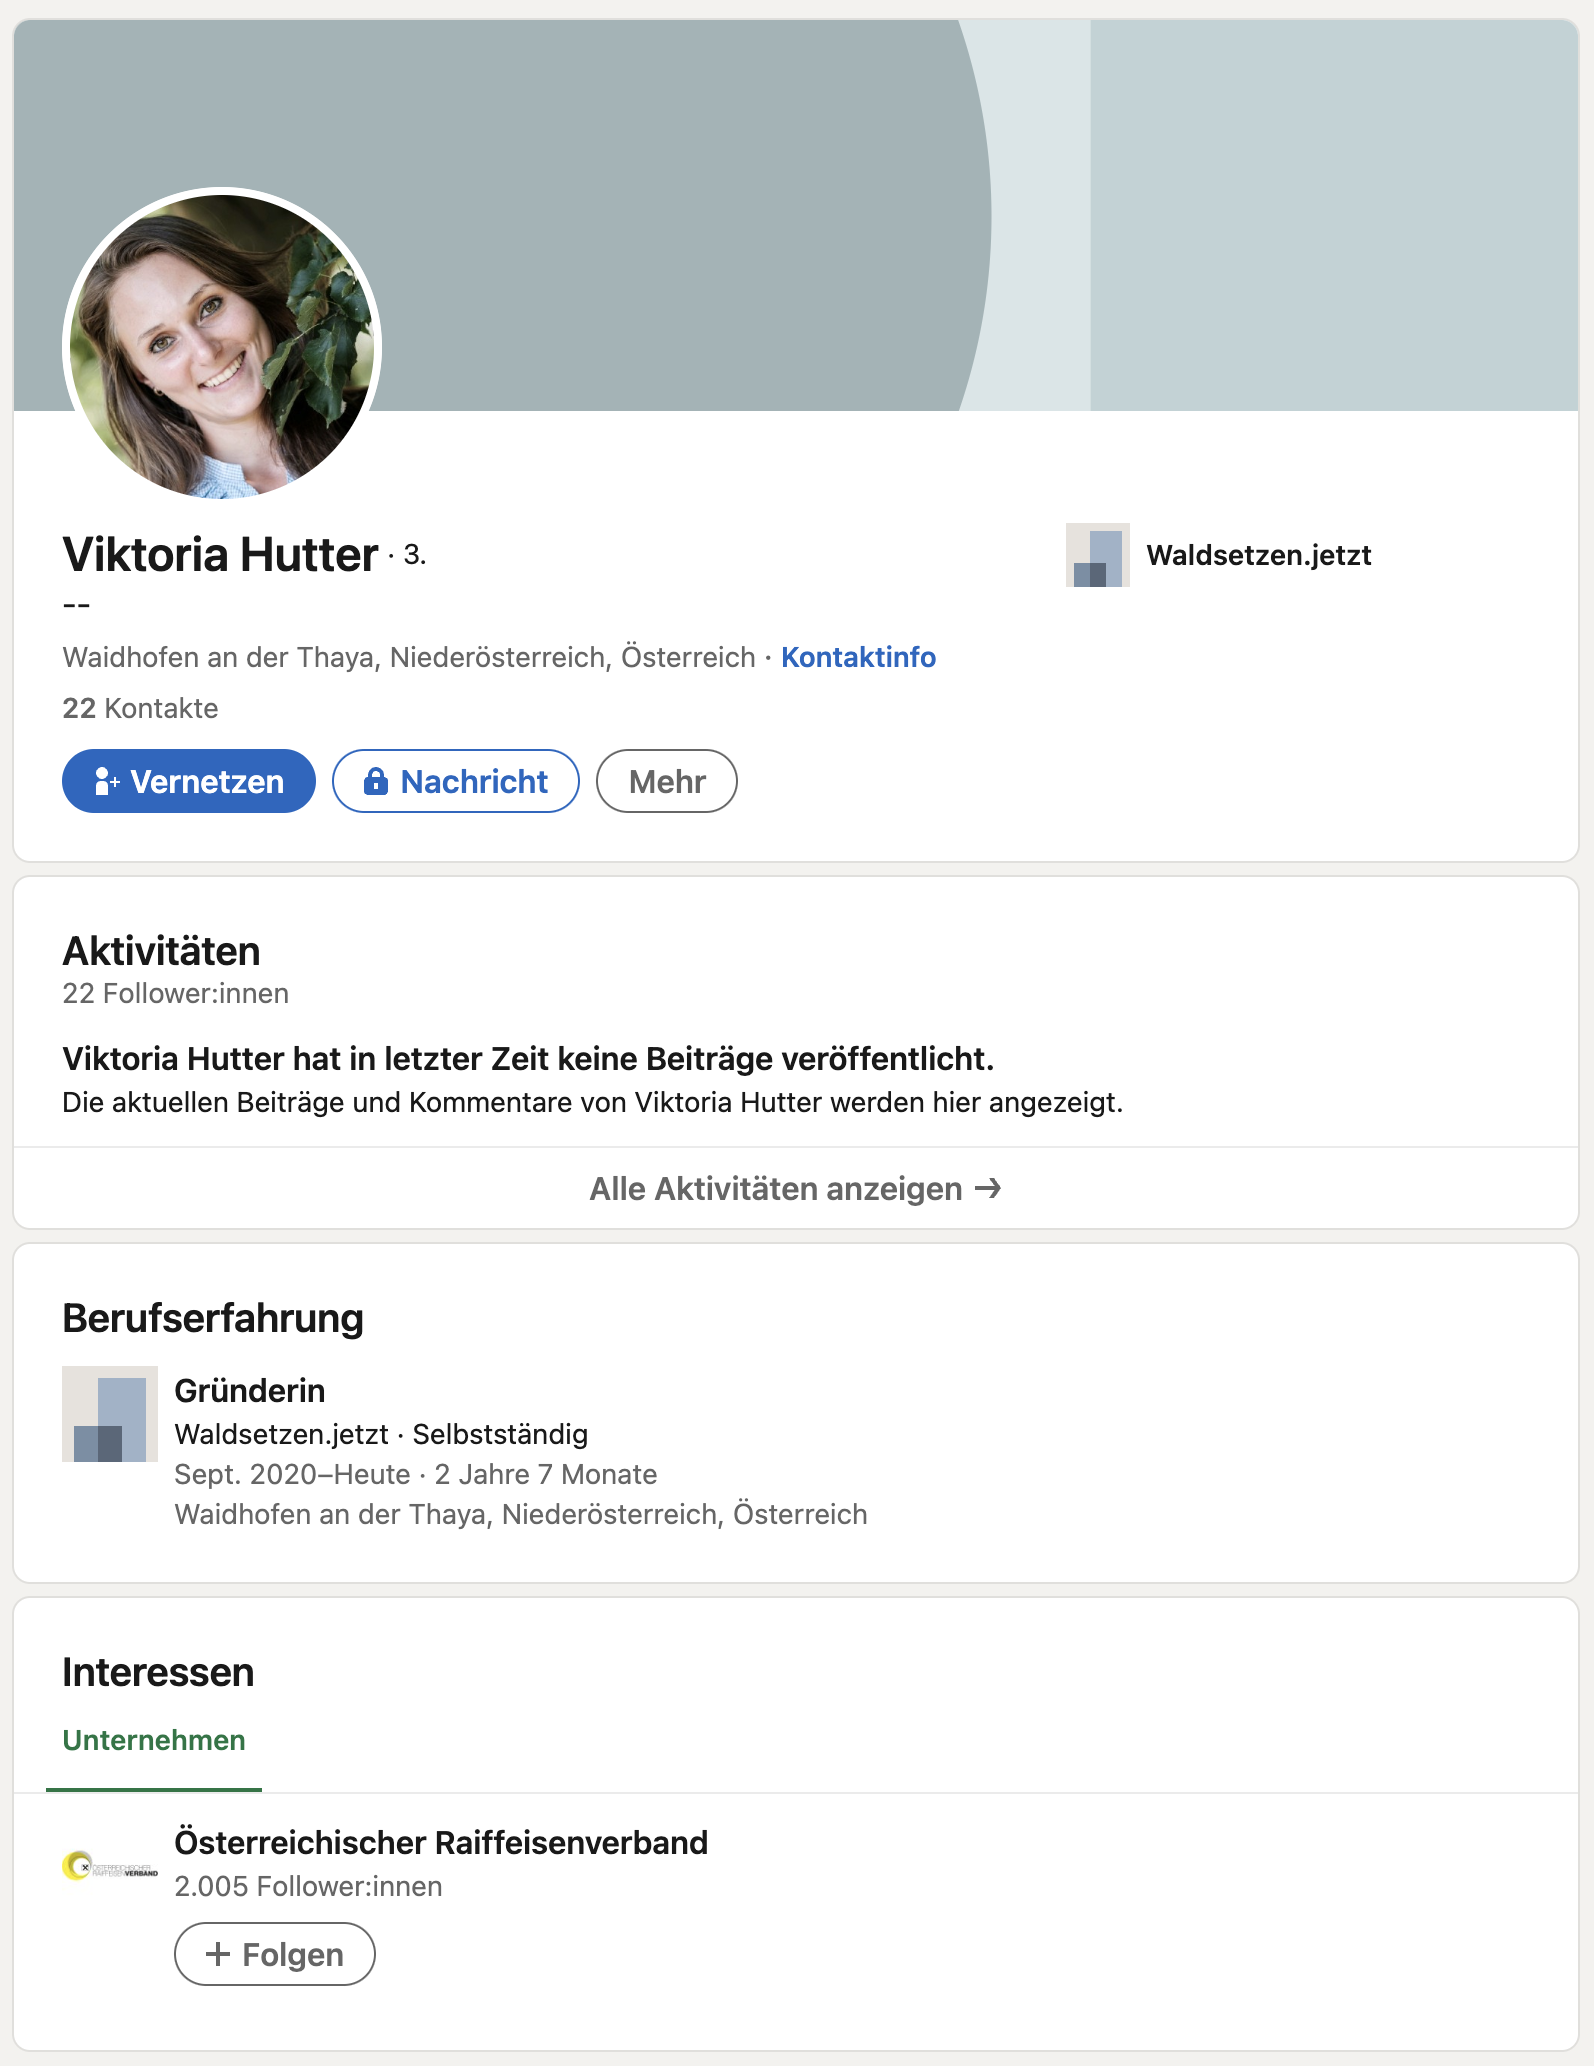Open Österreichischer Raiffeisenverband company page
The height and width of the screenshot is (2066, 1594).
click(441, 1842)
